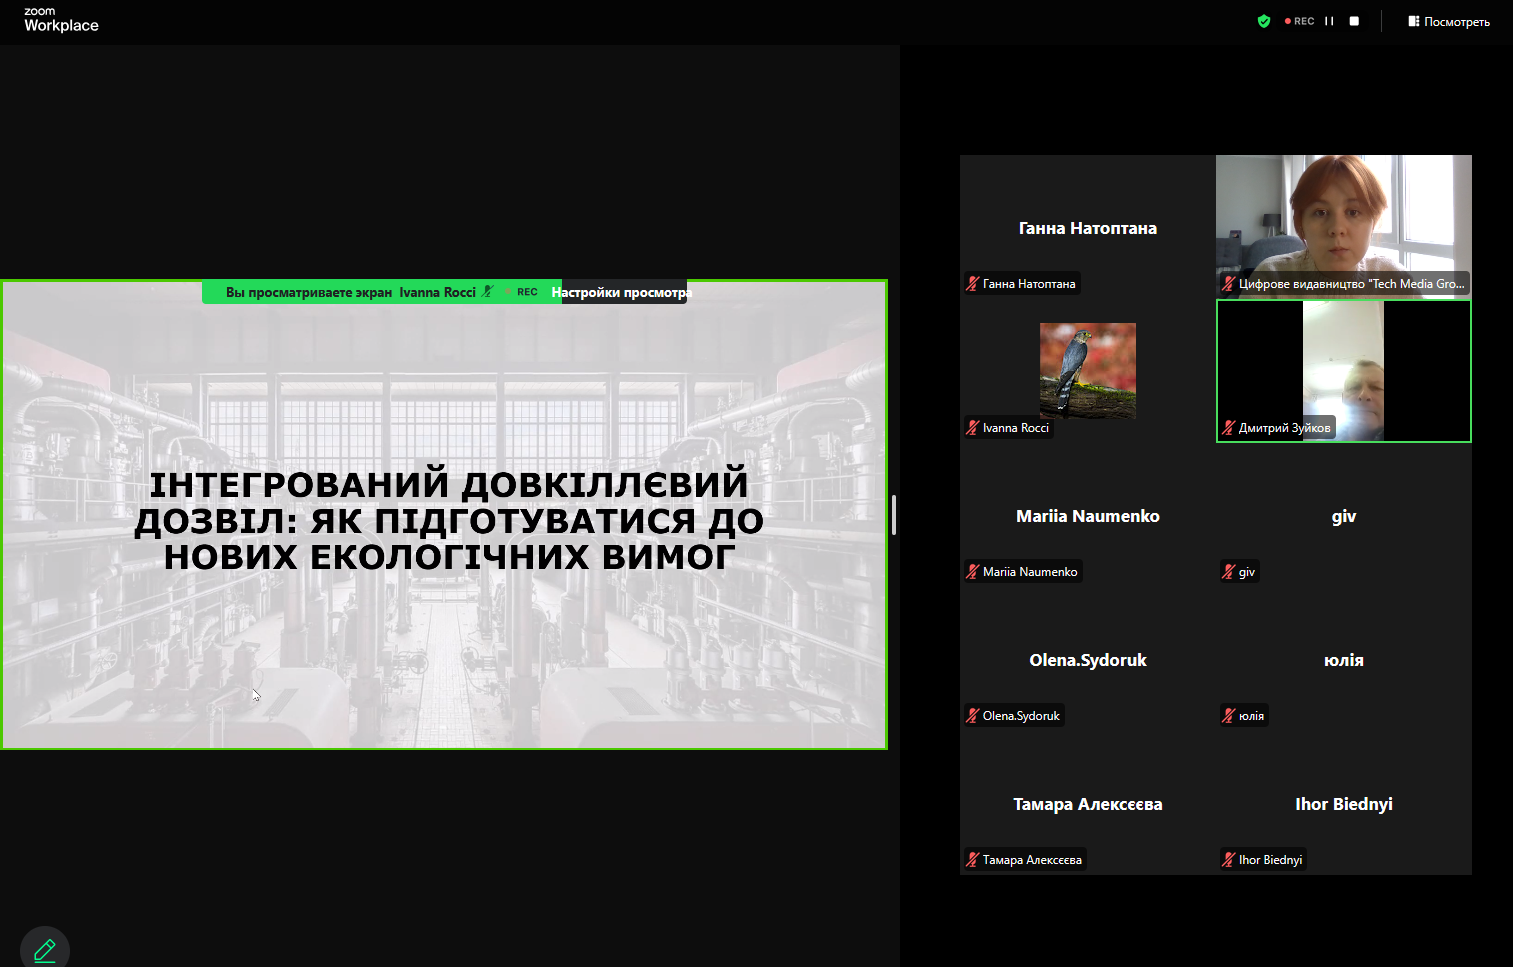Stop the recording
1513x967 pixels.
point(1354,21)
